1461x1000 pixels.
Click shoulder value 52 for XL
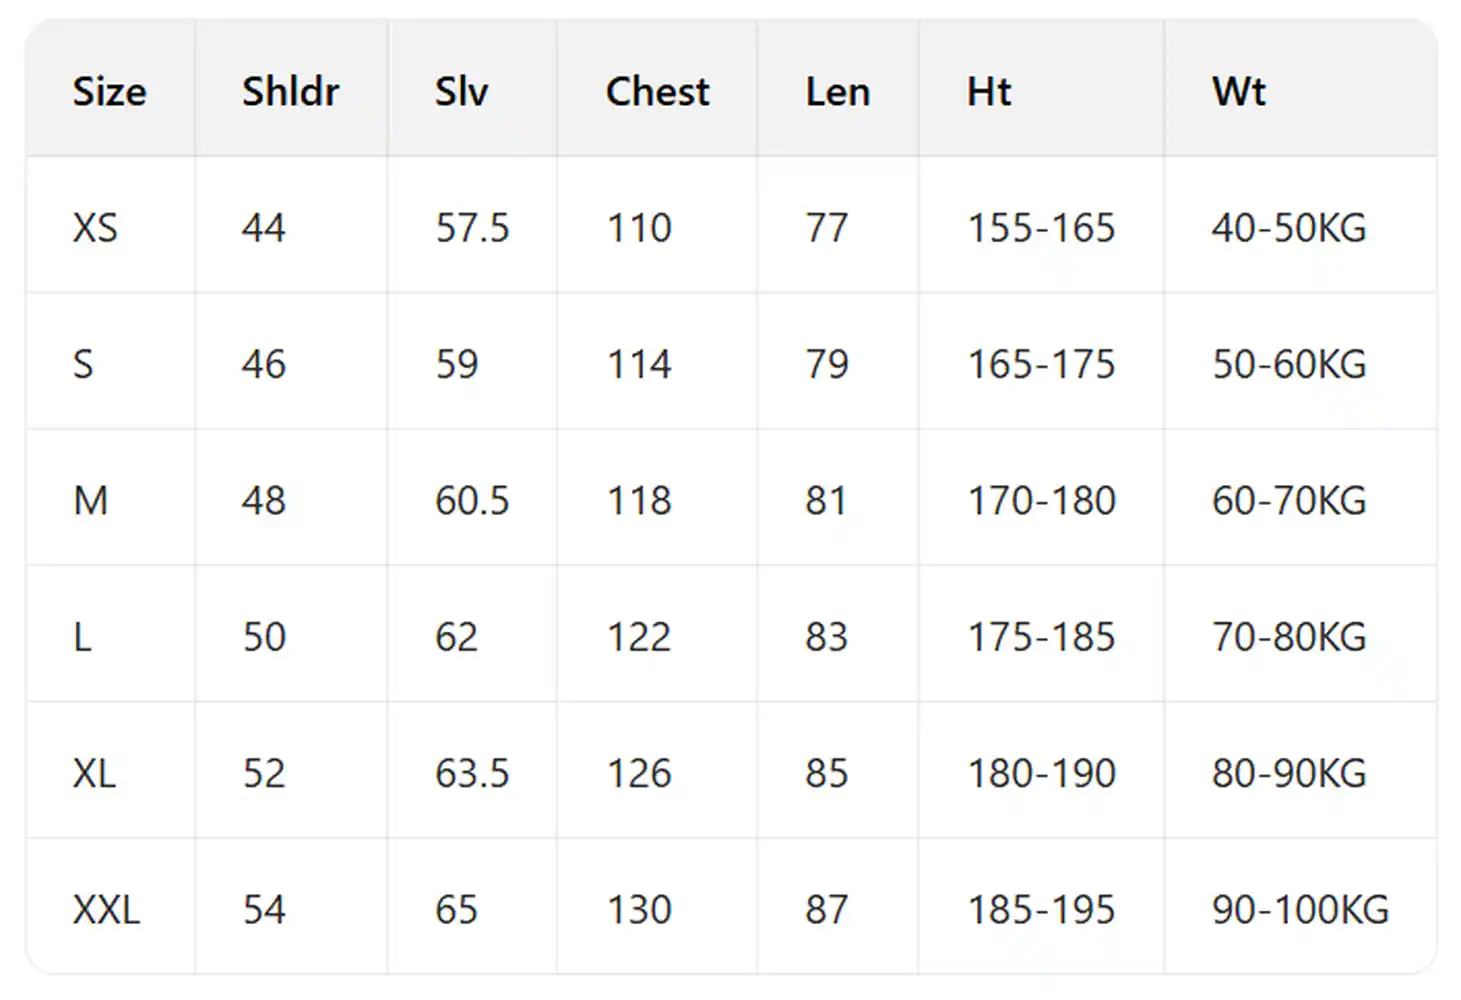pyautogui.click(x=264, y=774)
